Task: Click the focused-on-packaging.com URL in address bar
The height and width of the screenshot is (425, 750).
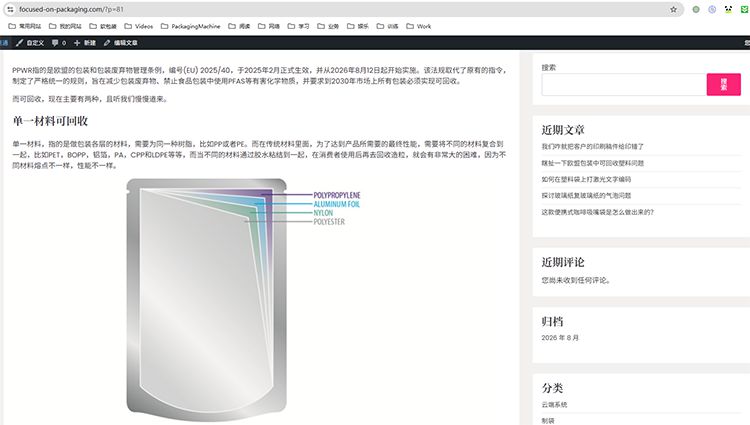Action: (71, 9)
